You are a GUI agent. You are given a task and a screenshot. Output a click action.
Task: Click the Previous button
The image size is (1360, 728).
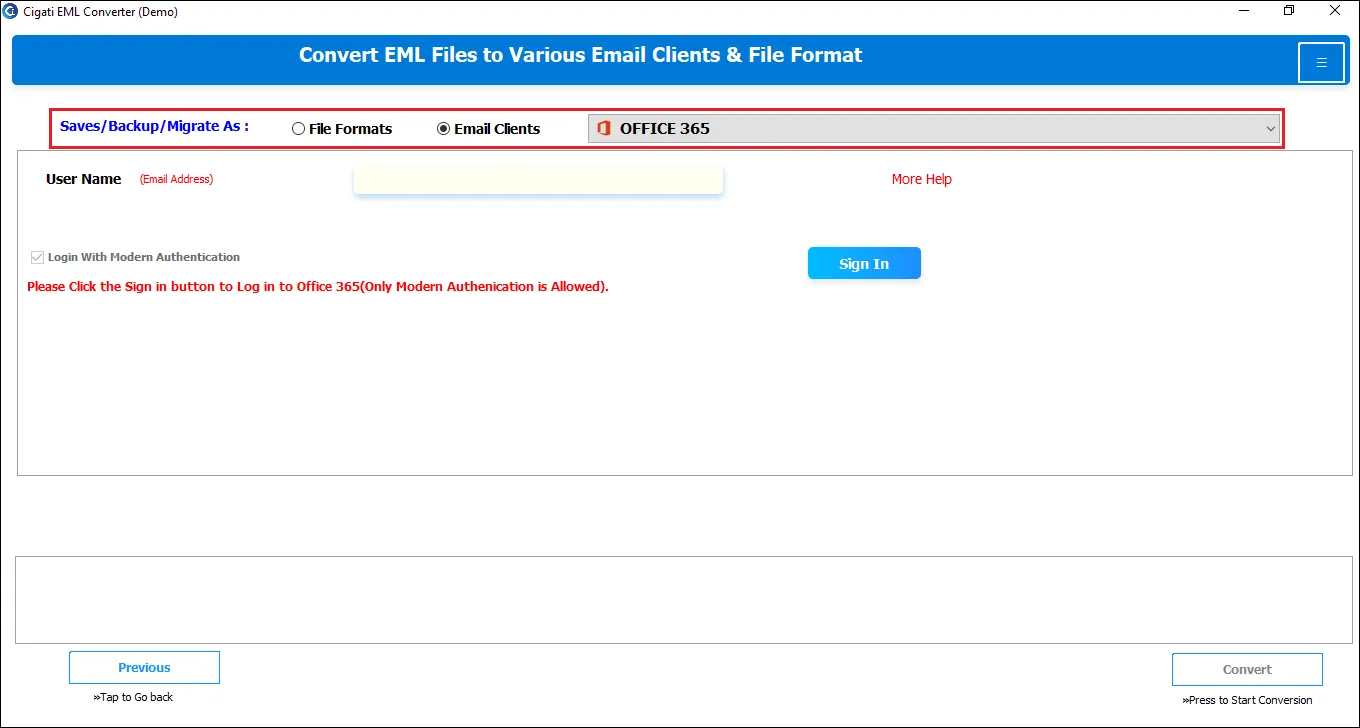coord(144,668)
